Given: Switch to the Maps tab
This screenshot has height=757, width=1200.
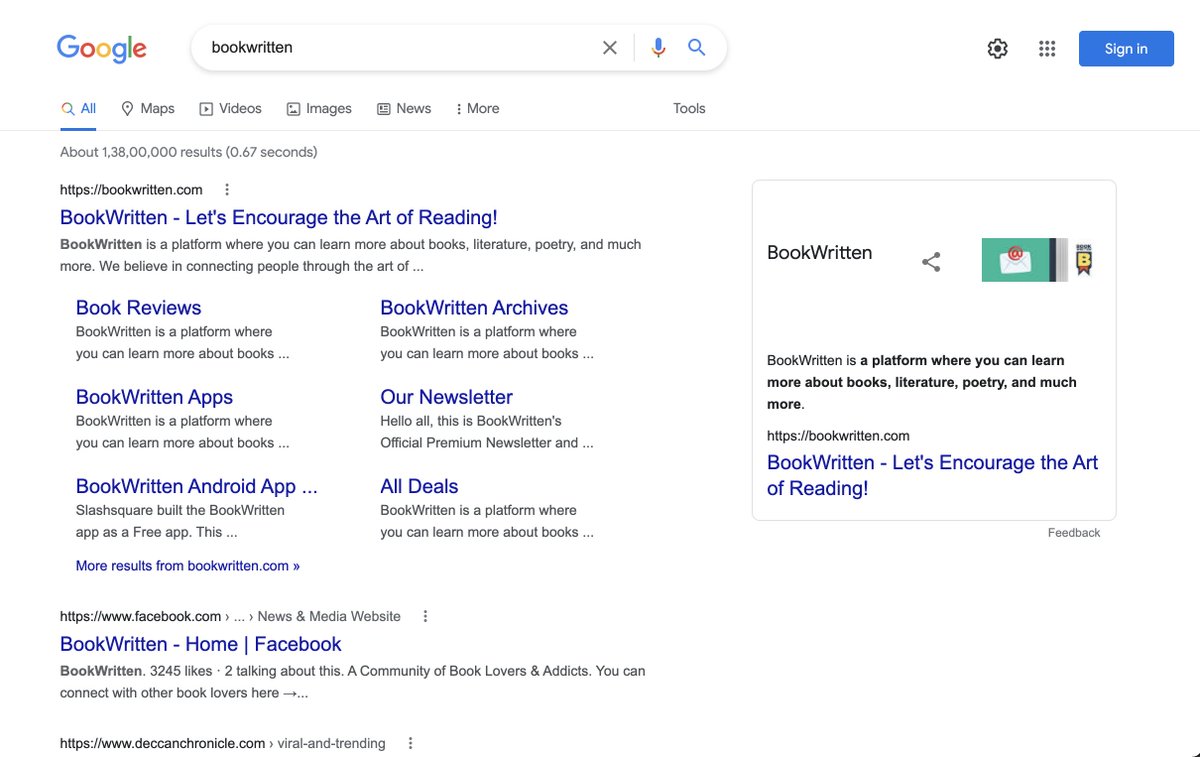Looking at the screenshot, I should pos(148,108).
